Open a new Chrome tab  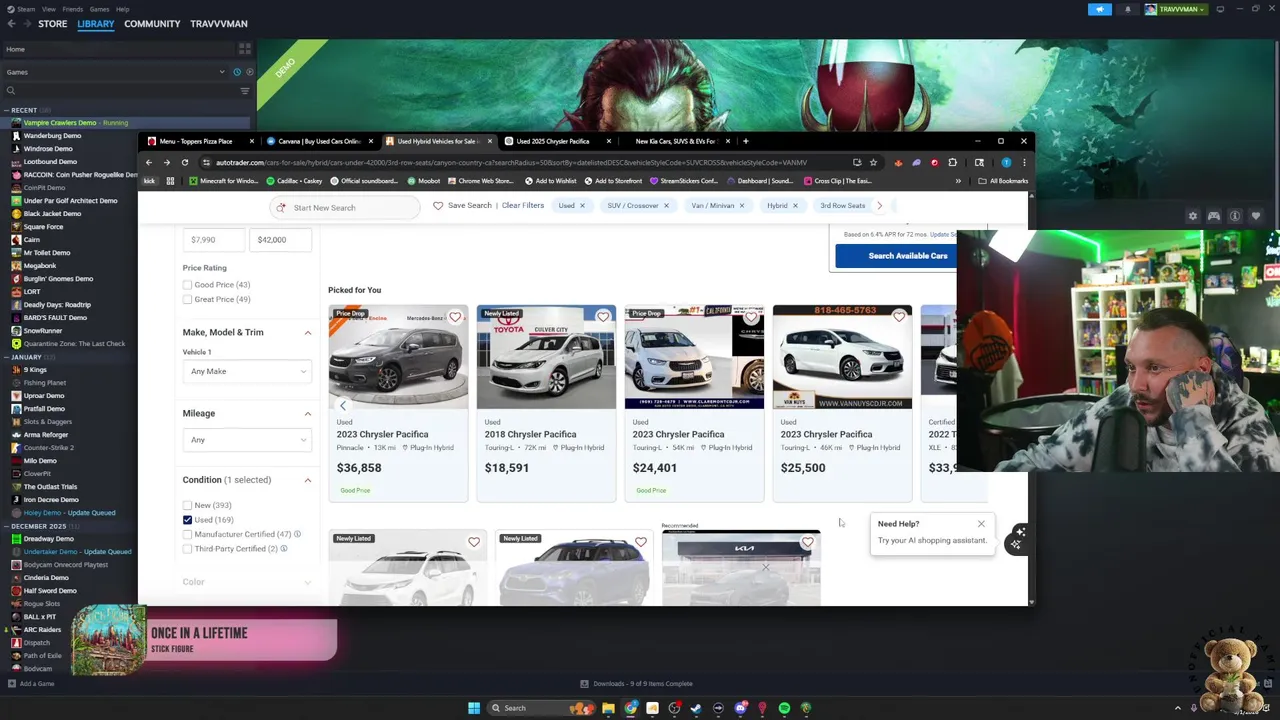pyautogui.click(x=745, y=141)
